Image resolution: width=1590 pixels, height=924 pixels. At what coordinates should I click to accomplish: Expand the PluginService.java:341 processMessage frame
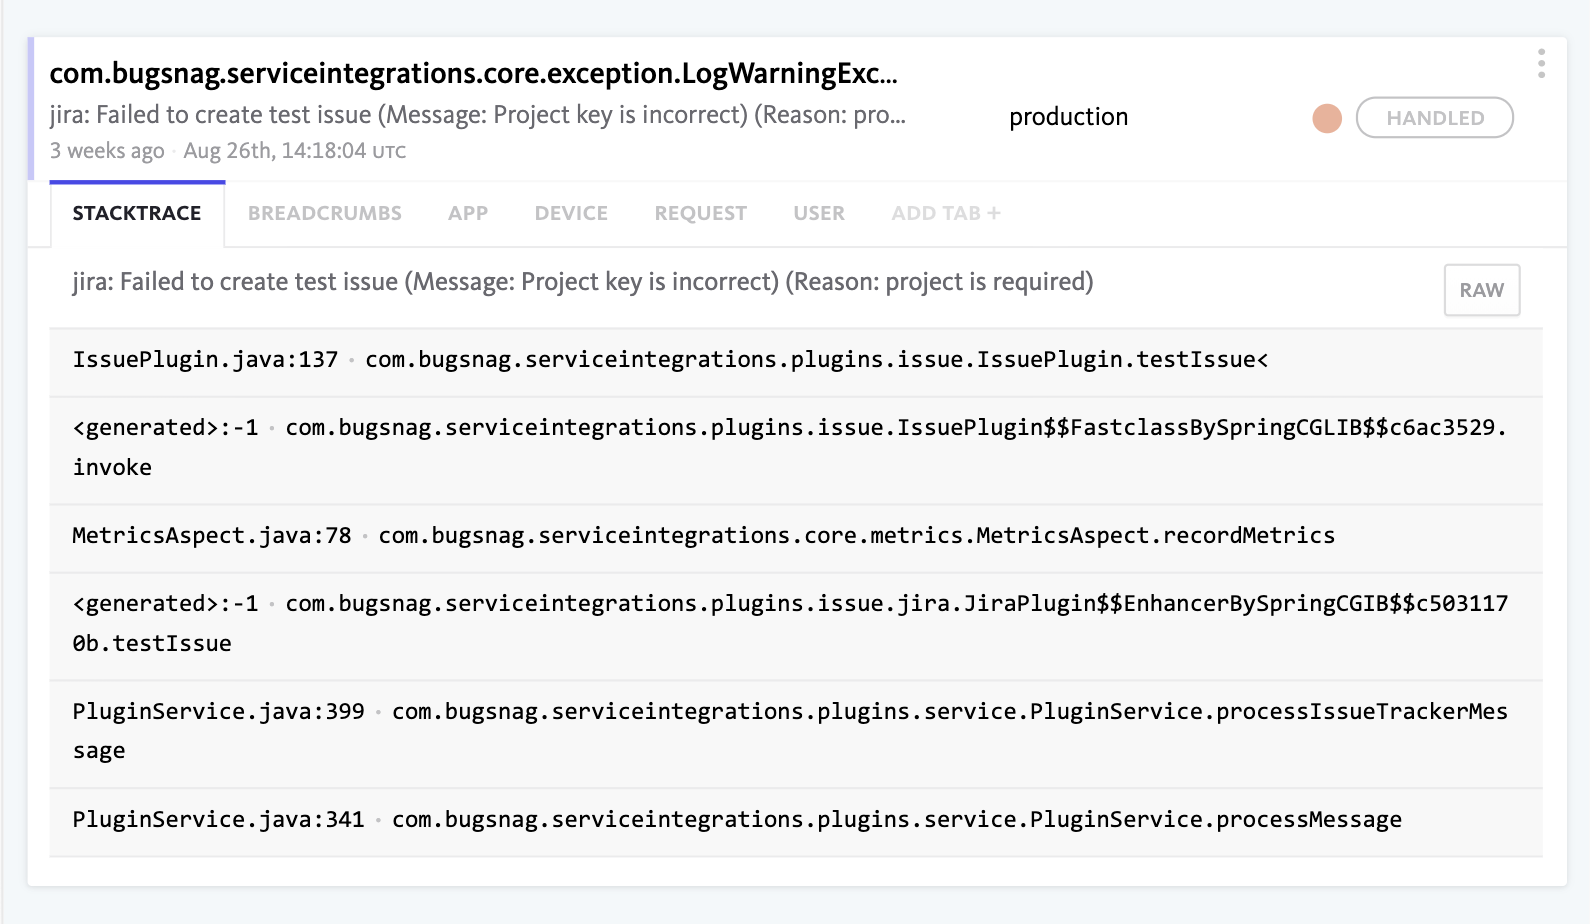[x=796, y=822]
